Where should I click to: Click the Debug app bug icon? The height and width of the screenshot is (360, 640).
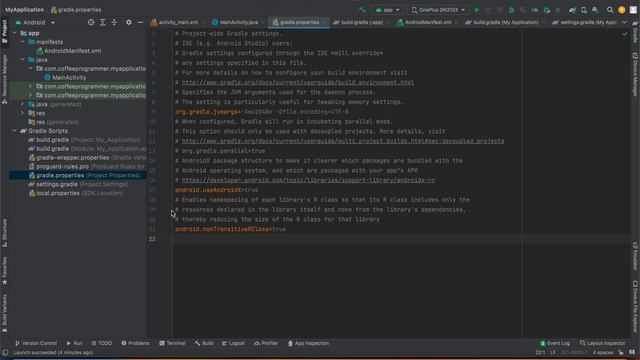511,10
